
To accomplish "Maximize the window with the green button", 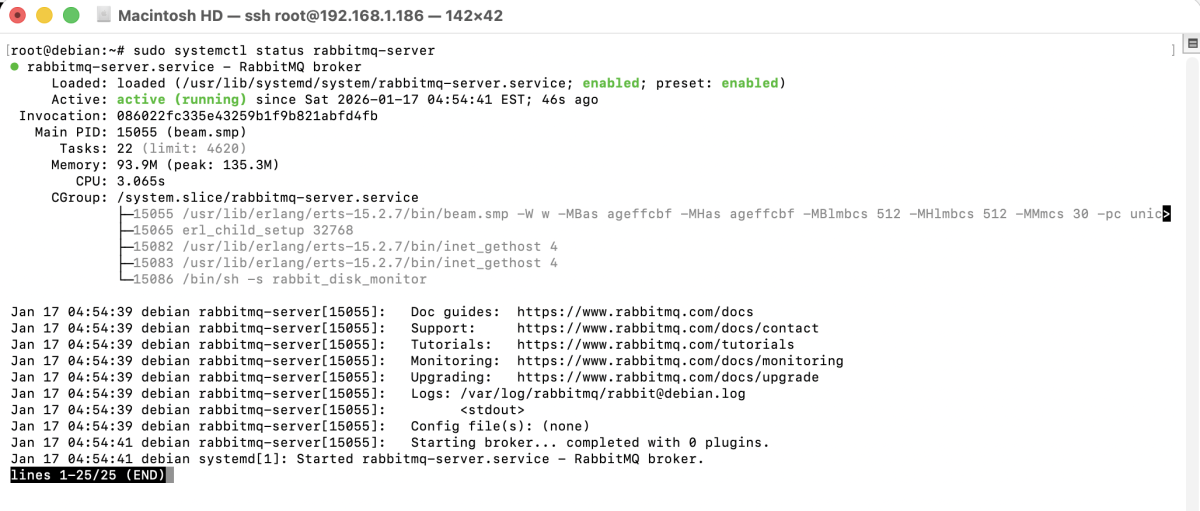I will 70,16.
